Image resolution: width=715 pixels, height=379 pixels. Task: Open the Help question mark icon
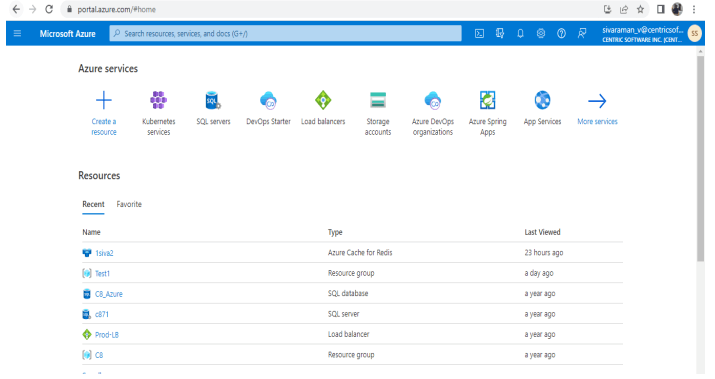tap(561, 33)
